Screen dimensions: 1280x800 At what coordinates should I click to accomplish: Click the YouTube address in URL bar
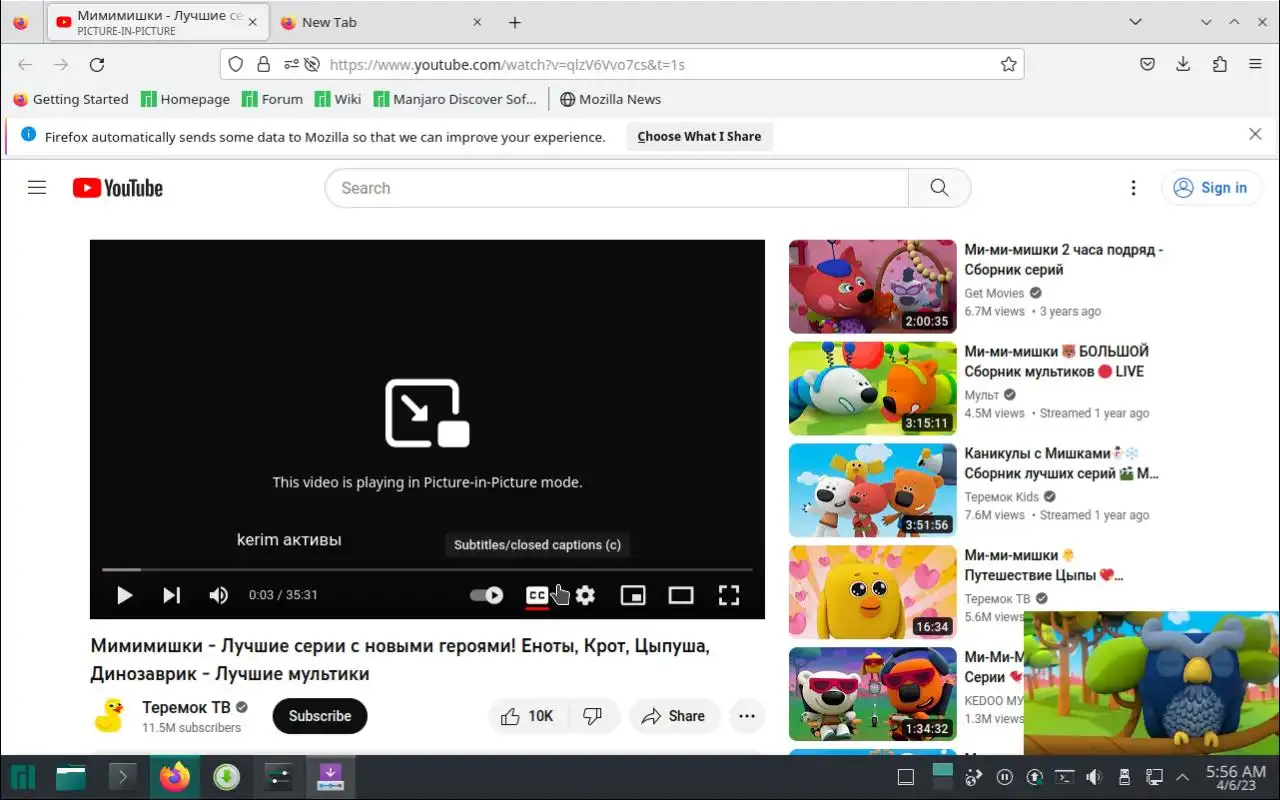507,65
